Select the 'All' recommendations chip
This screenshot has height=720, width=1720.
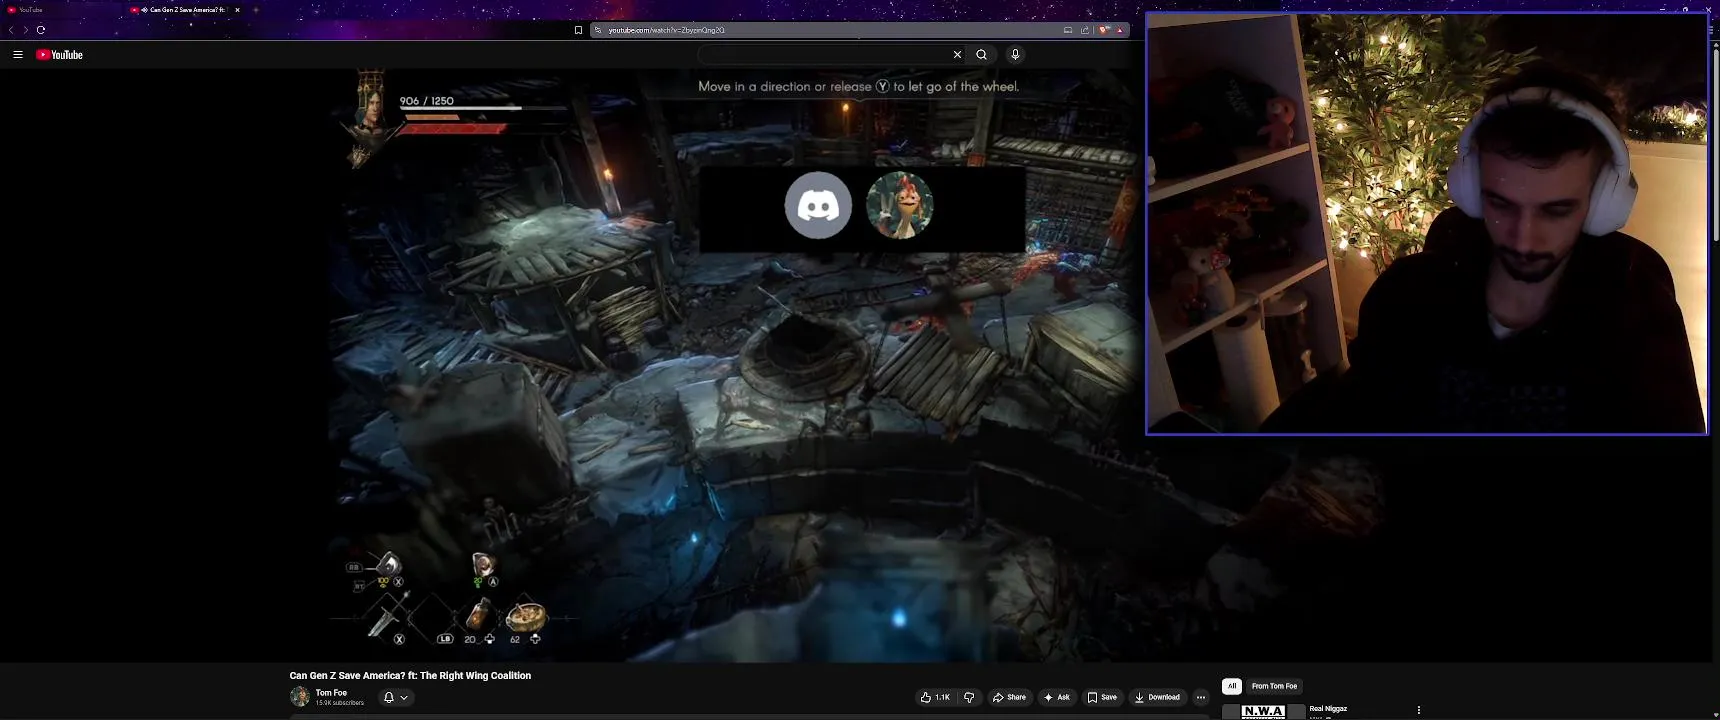coord(1232,686)
